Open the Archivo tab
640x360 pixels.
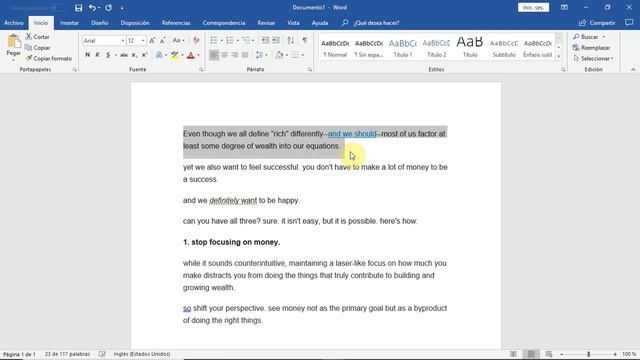(x=13, y=23)
